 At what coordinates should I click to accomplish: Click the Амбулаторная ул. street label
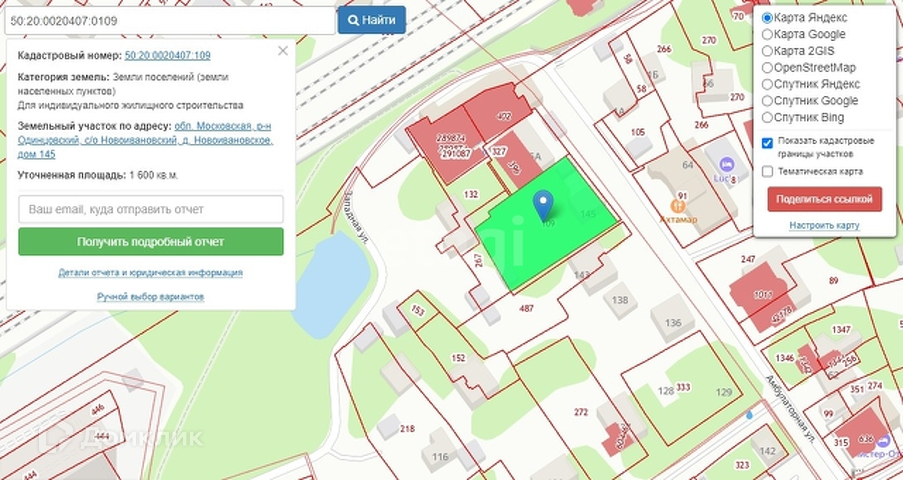(x=791, y=409)
